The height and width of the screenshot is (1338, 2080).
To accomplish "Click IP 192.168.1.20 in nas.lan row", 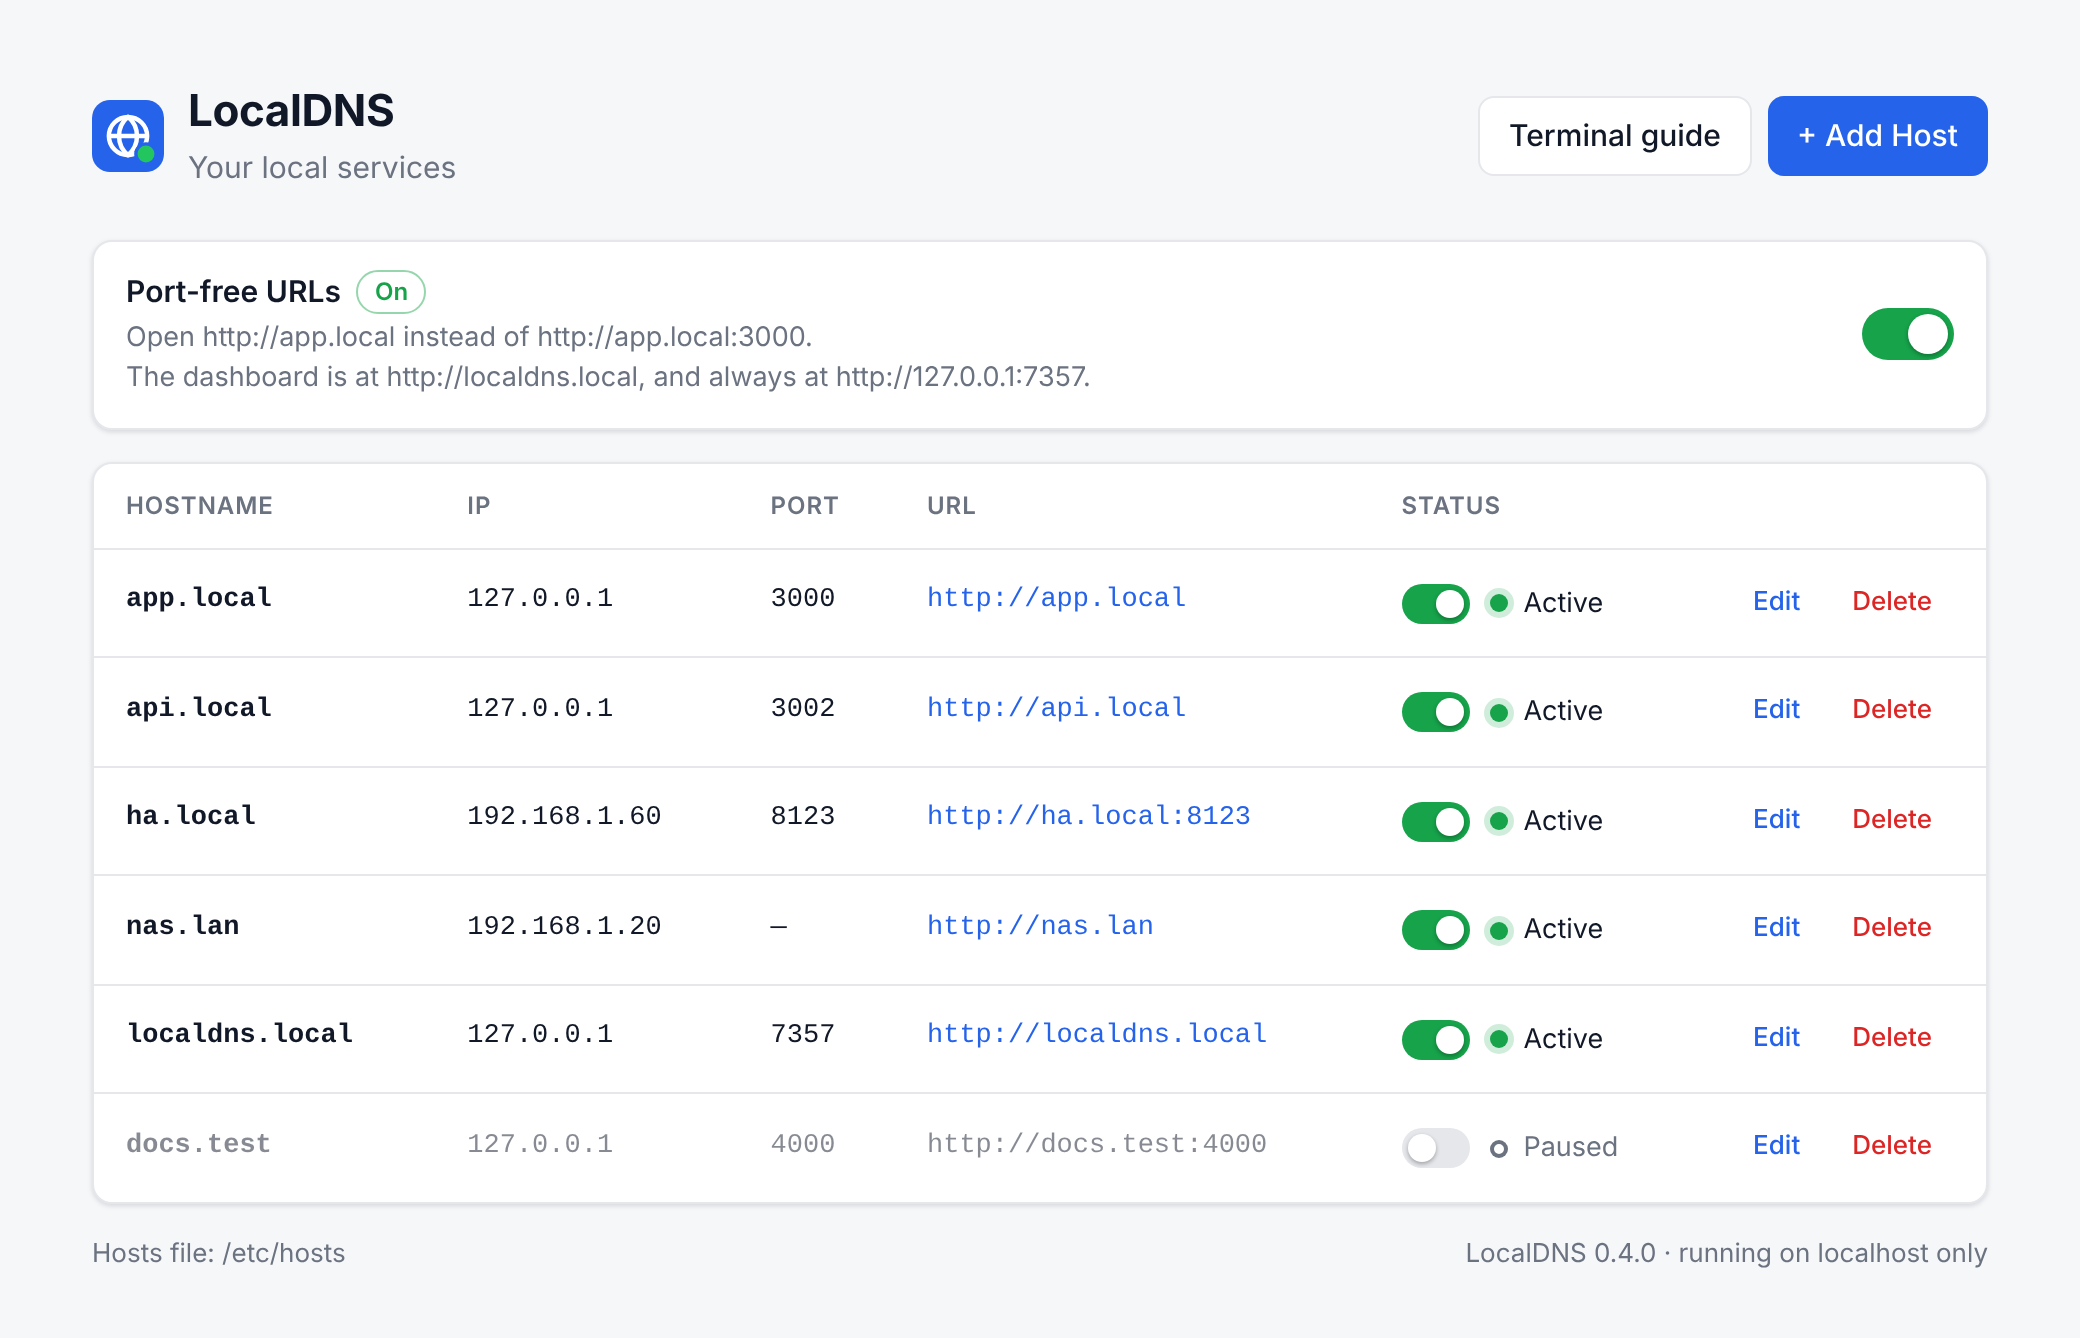I will click(564, 926).
